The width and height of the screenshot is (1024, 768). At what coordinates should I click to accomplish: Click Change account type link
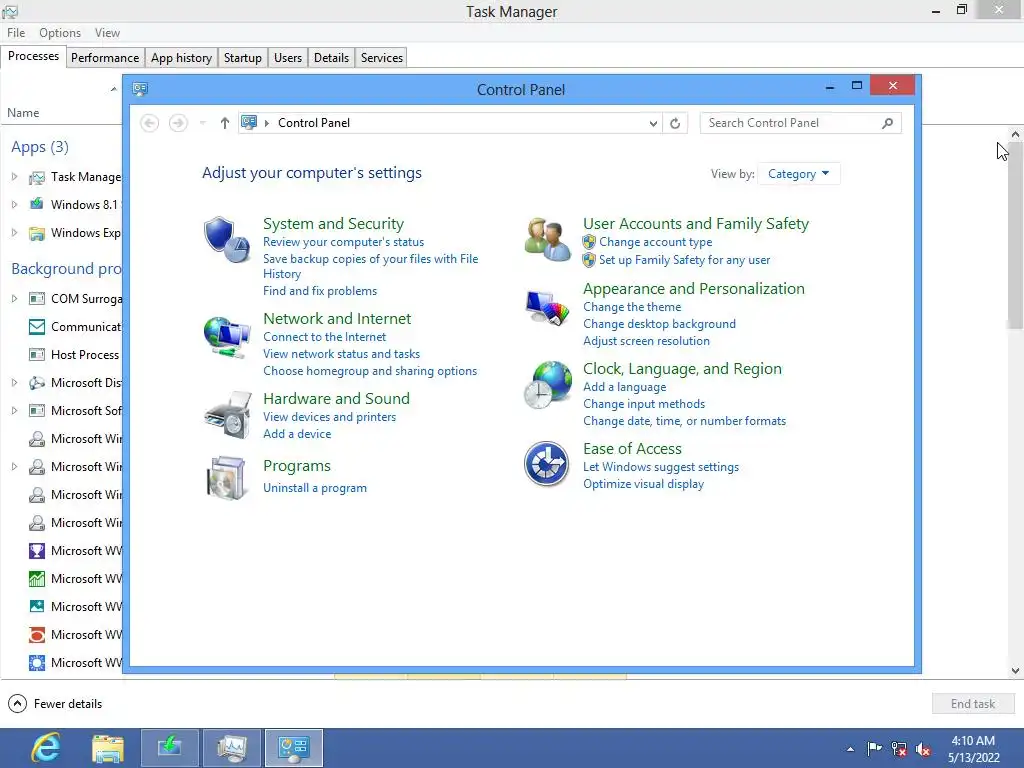655,242
